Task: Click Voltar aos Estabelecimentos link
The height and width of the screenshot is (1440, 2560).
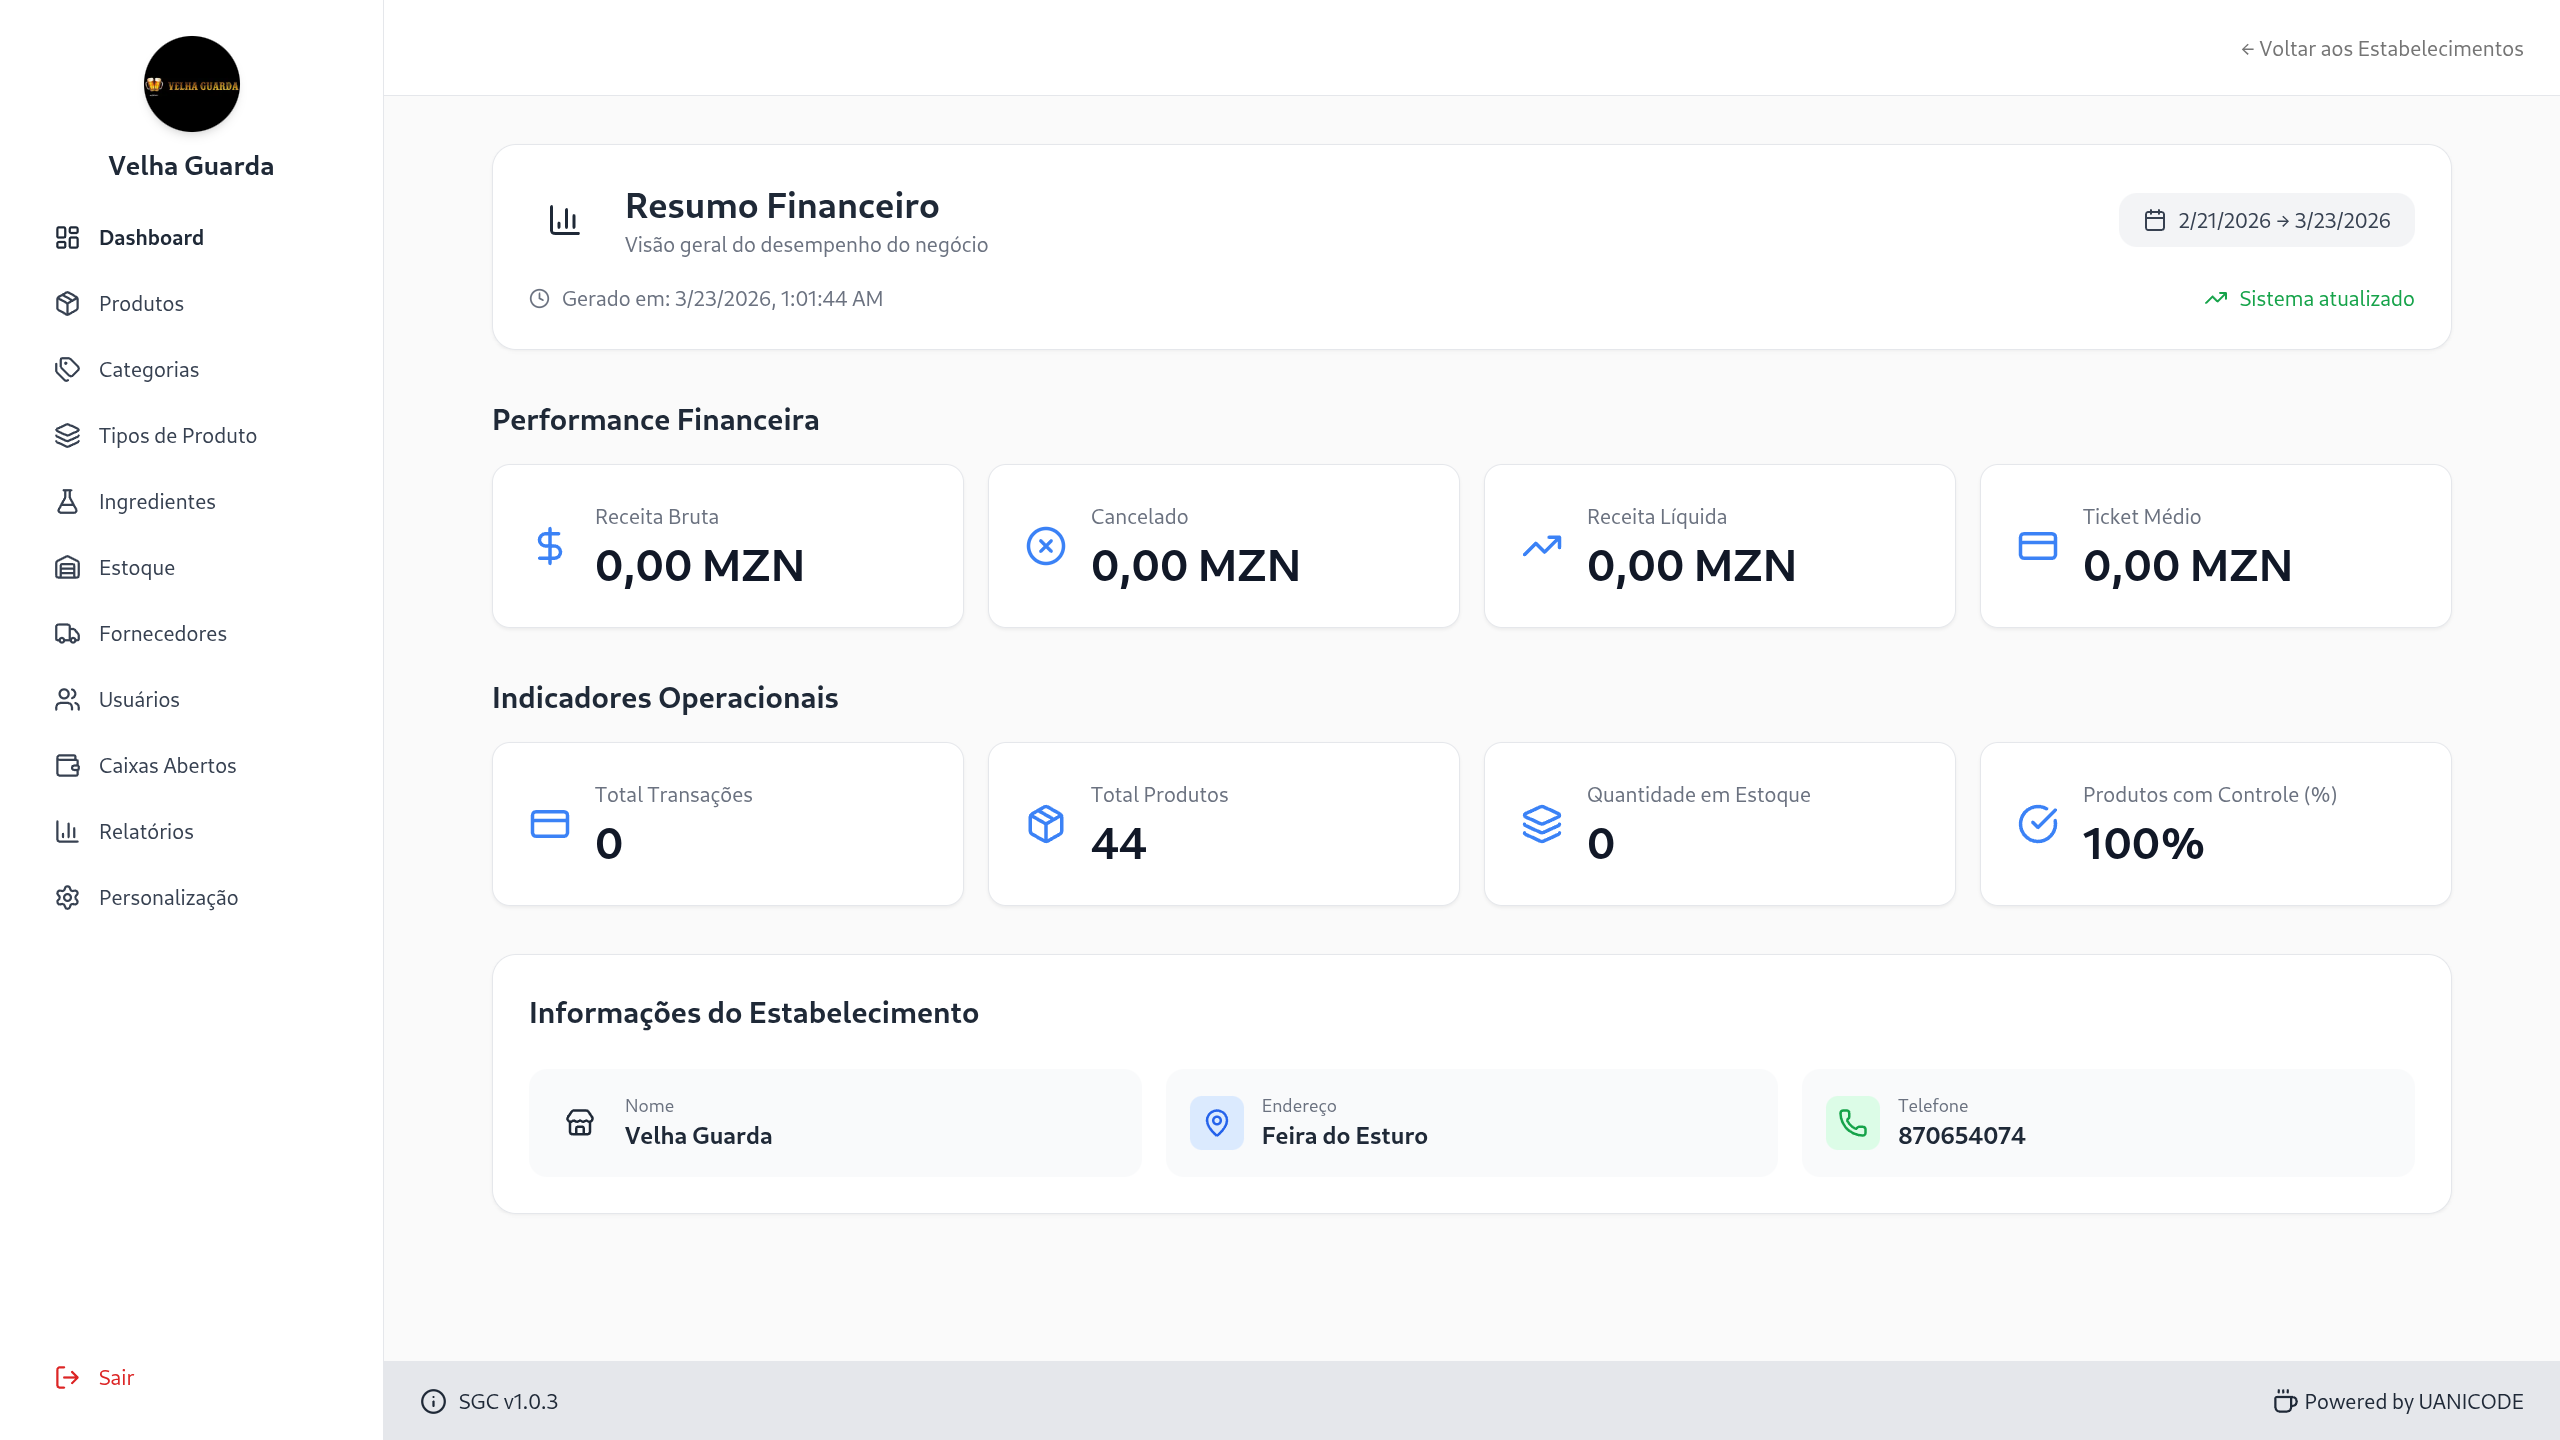Action: pyautogui.click(x=2381, y=48)
